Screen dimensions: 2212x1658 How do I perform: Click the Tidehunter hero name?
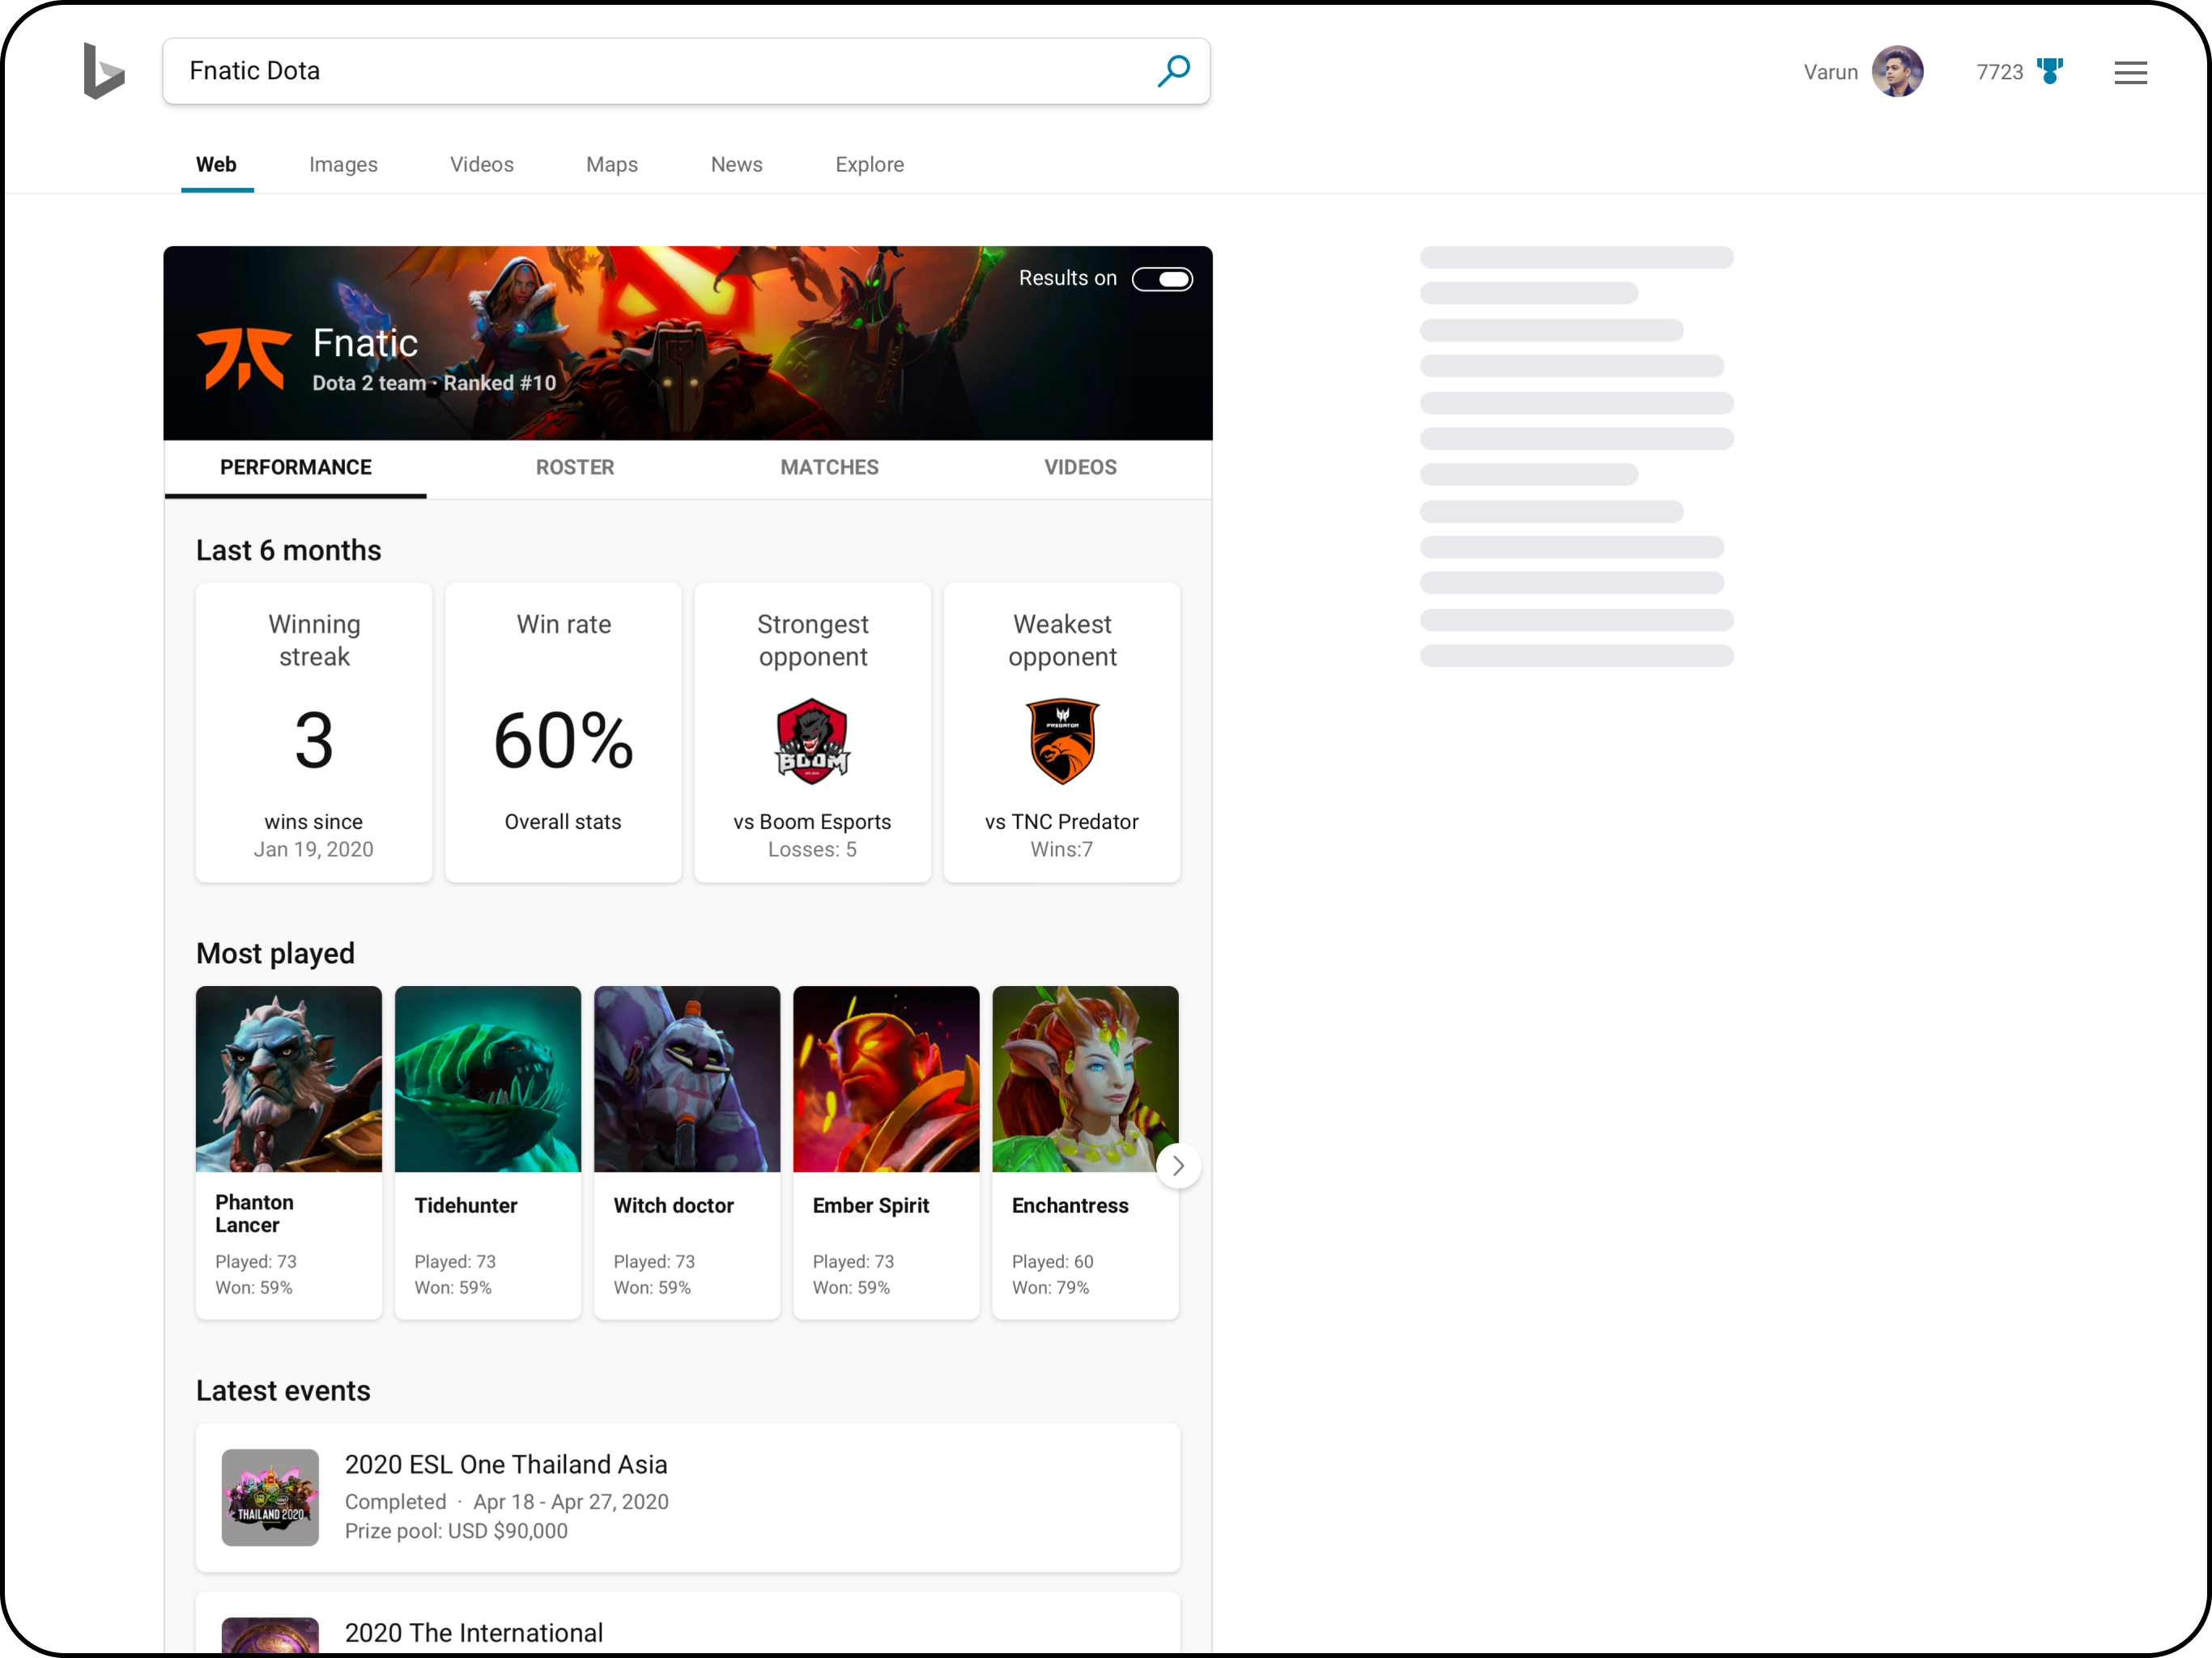click(x=466, y=1206)
